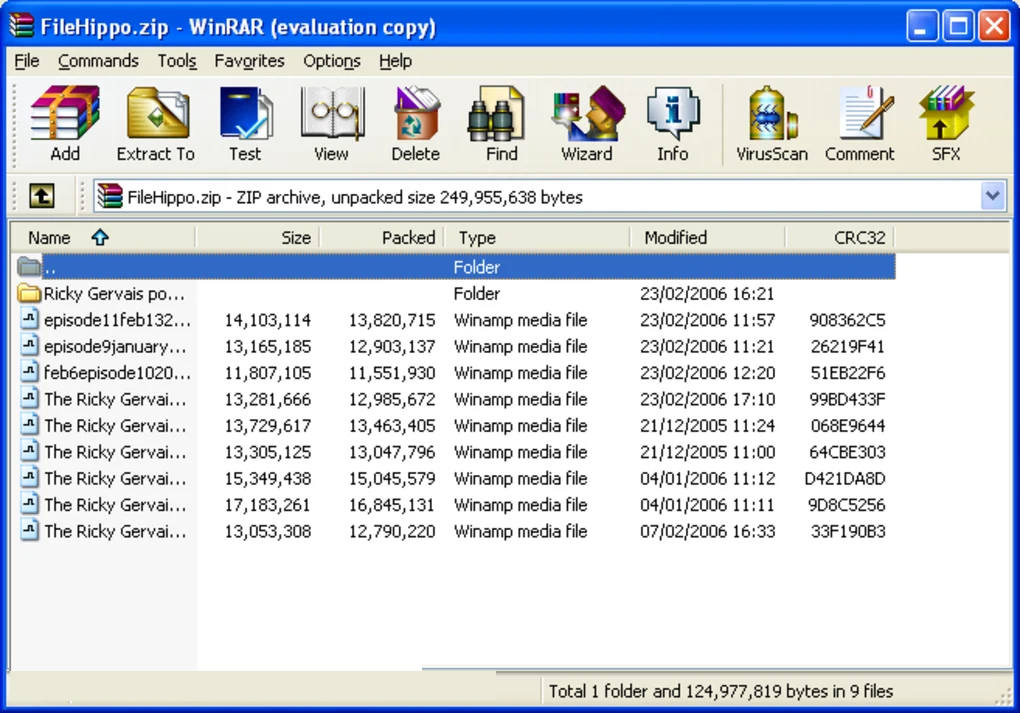Image resolution: width=1020 pixels, height=713 pixels.
Task: Run the VirusScan toolbar icon
Action: [x=772, y=113]
